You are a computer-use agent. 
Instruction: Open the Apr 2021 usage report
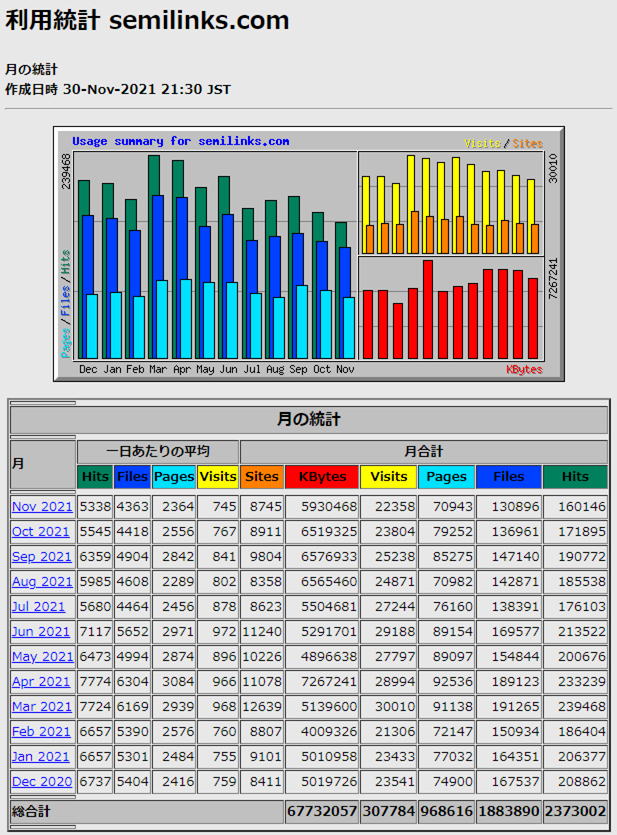click(x=41, y=682)
